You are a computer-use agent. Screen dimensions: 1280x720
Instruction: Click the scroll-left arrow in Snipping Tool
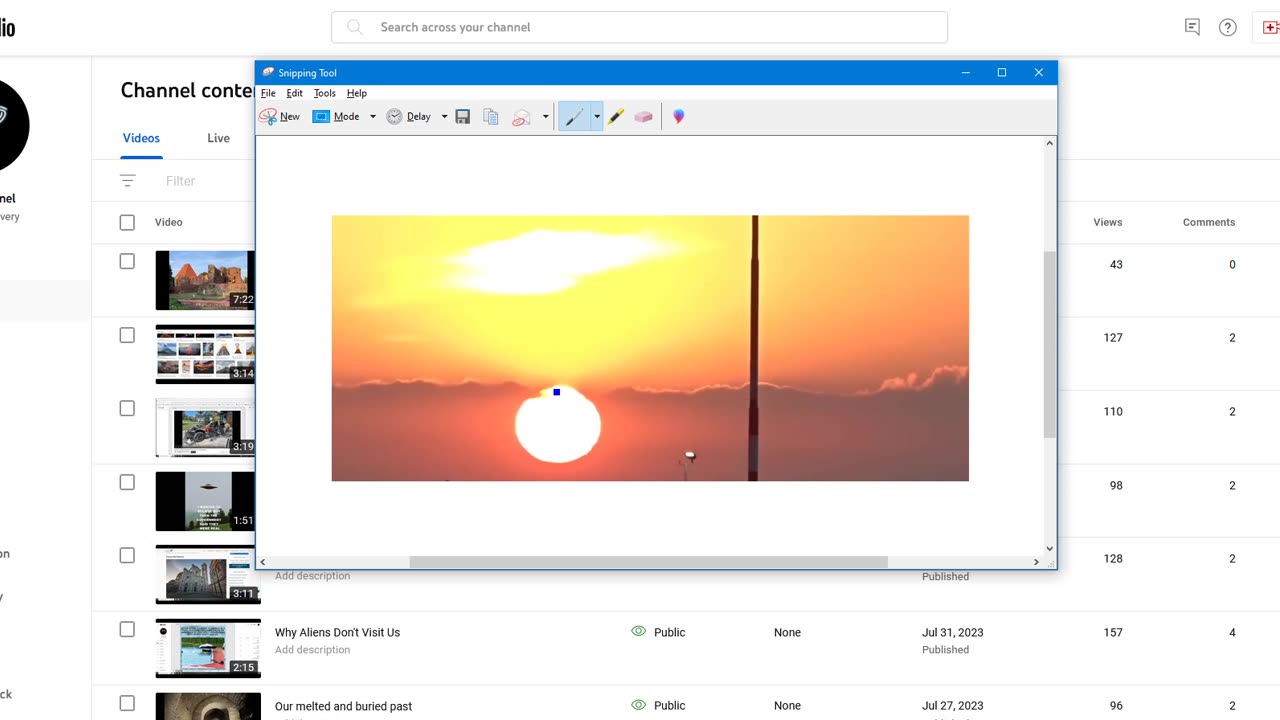point(263,562)
